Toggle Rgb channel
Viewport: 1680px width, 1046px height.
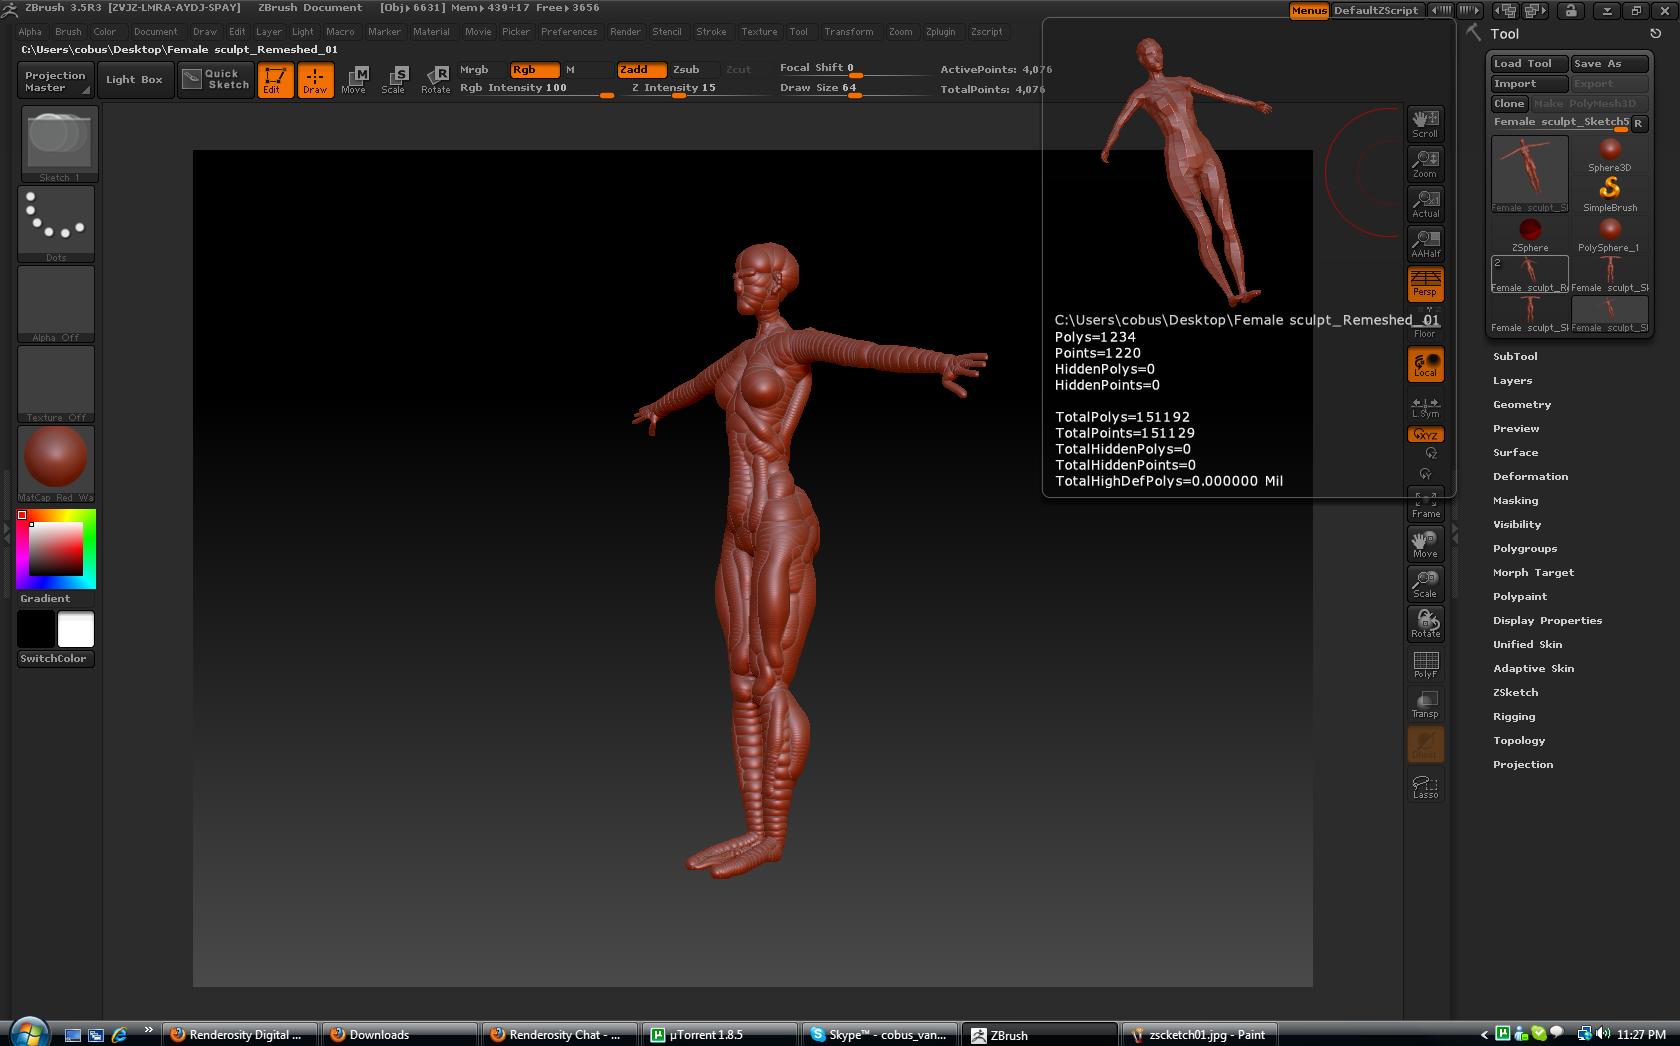click(x=534, y=70)
